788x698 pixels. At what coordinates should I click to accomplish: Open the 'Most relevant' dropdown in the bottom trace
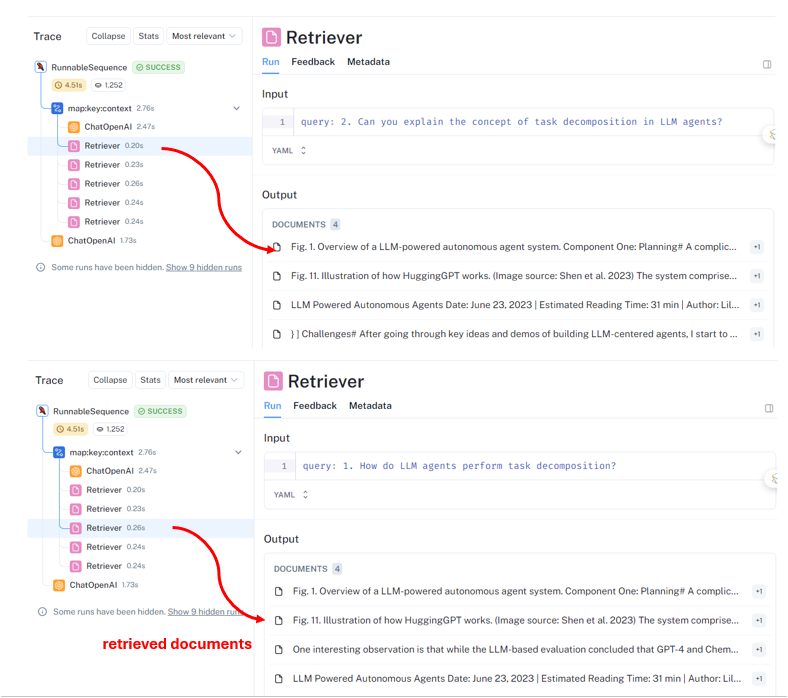206,380
